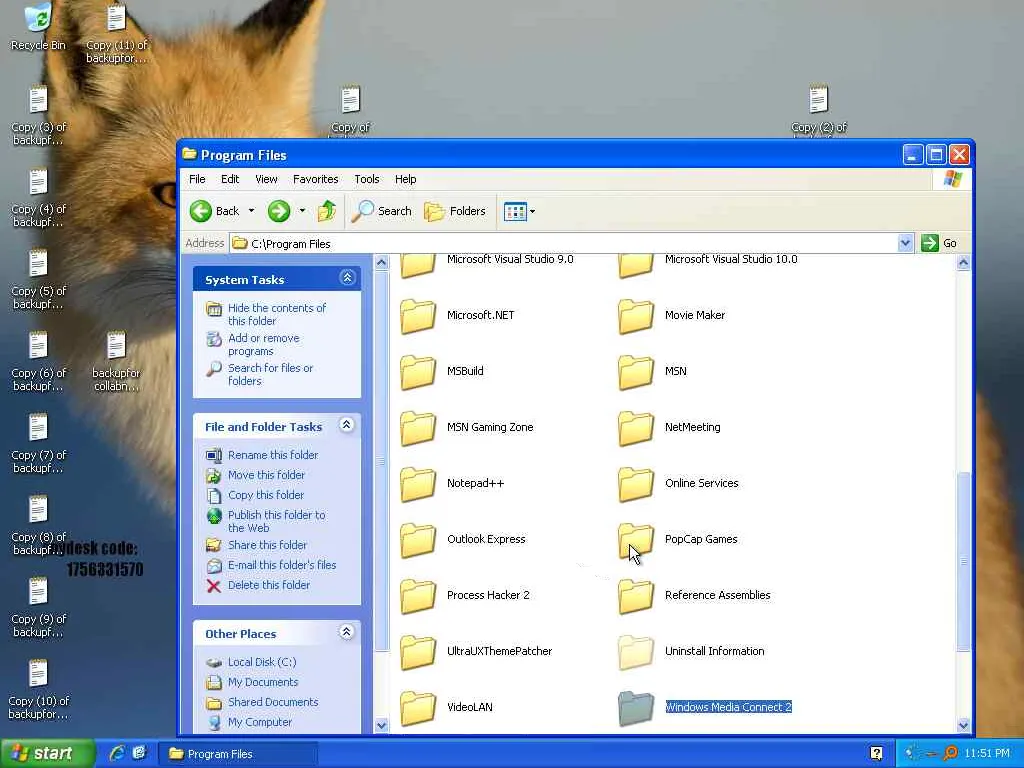Select the MSN folder icon

[635, 372]
